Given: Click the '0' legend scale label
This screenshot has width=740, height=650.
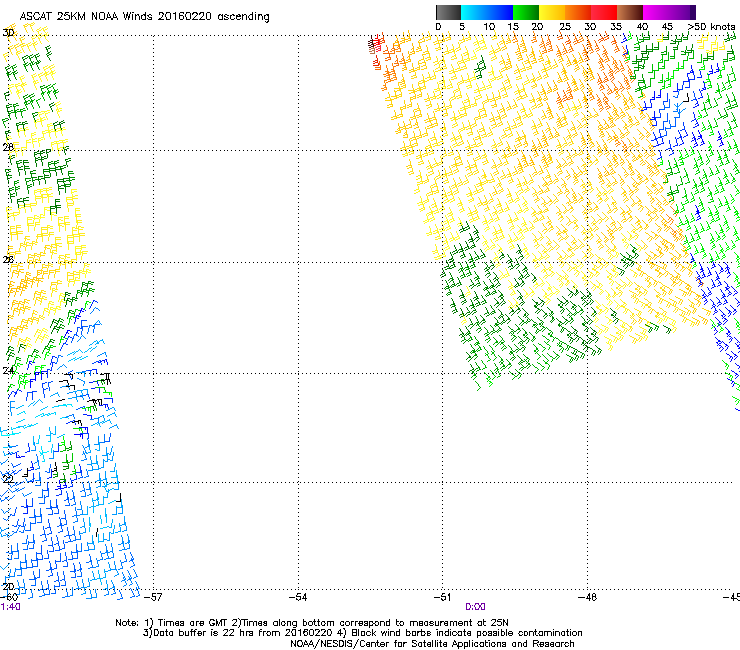Looking at the screenshot, I should (x=438, y=27).
